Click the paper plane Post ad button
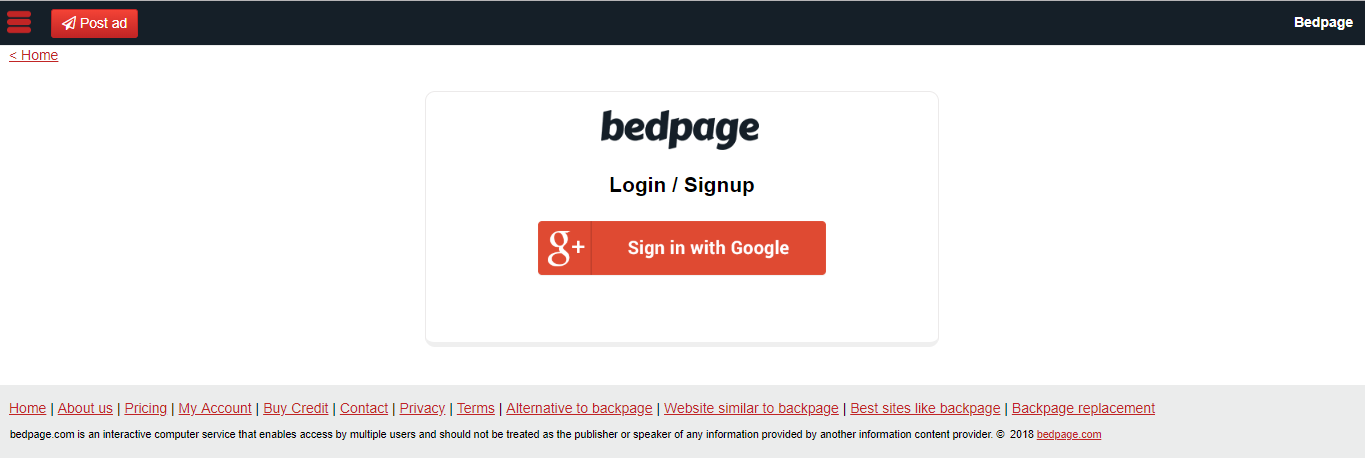 (94, 23)
